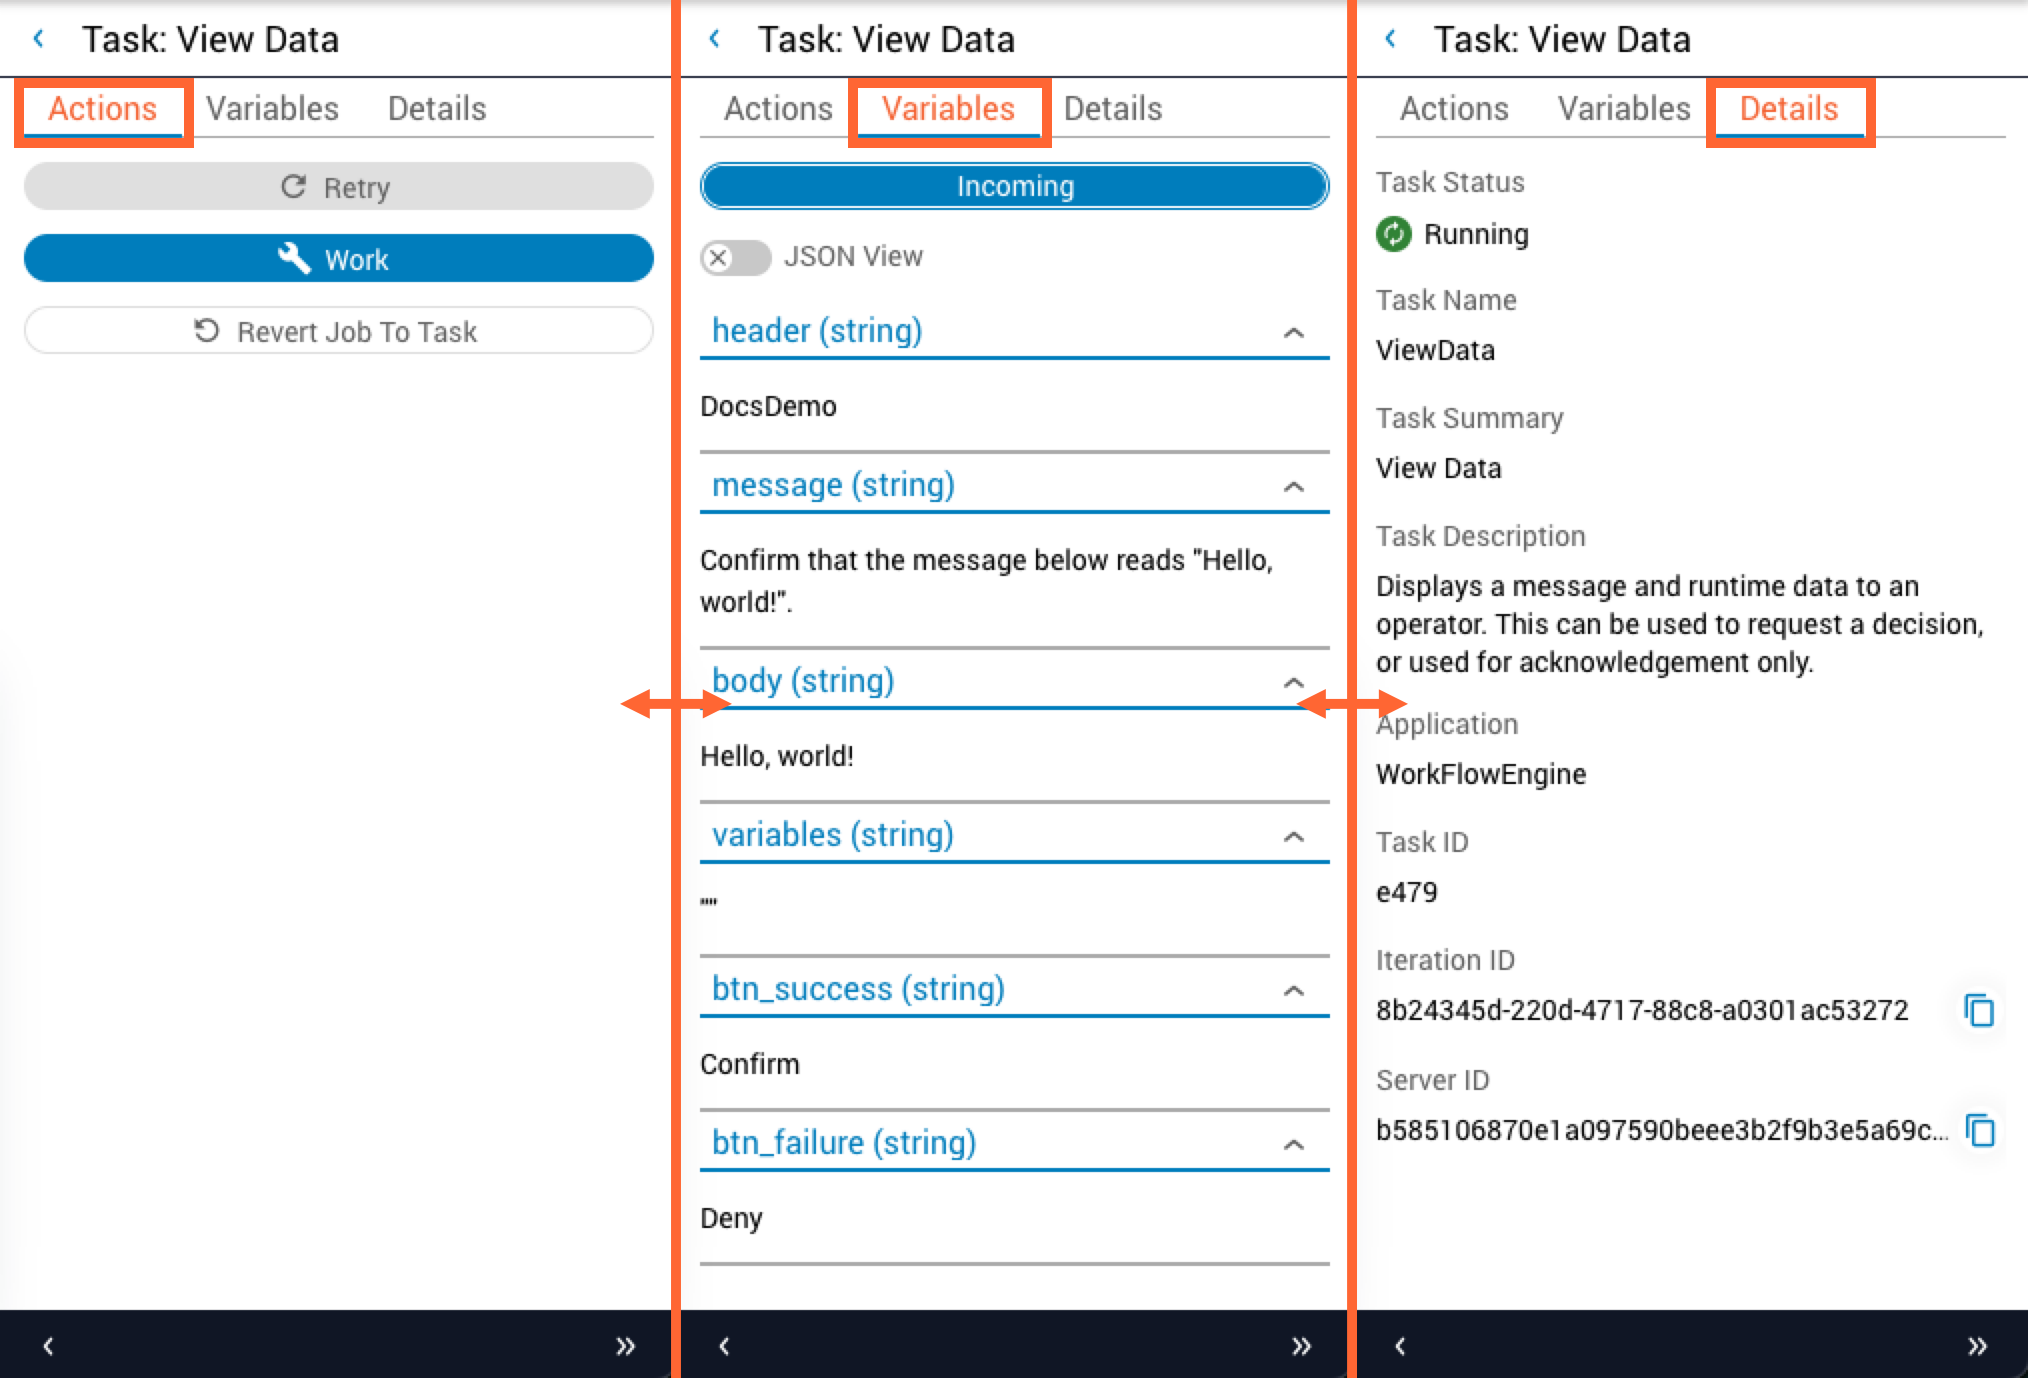Open the highlighted Details tab

point(1788,109)
